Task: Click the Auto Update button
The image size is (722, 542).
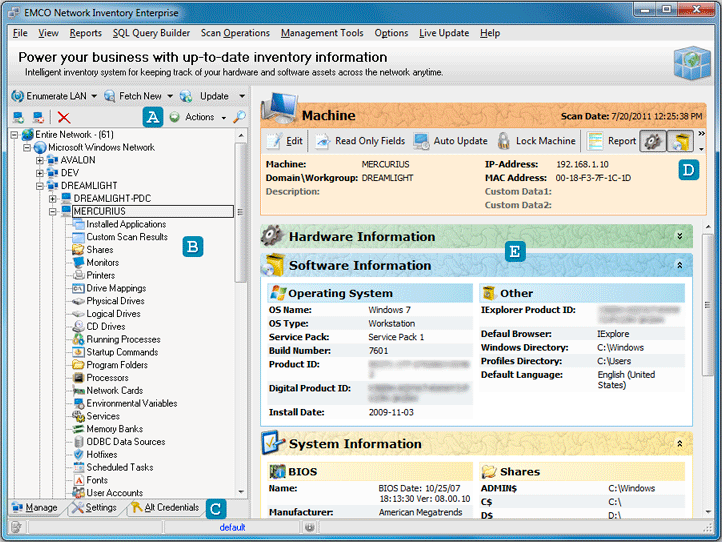Action: pos(450,141)
